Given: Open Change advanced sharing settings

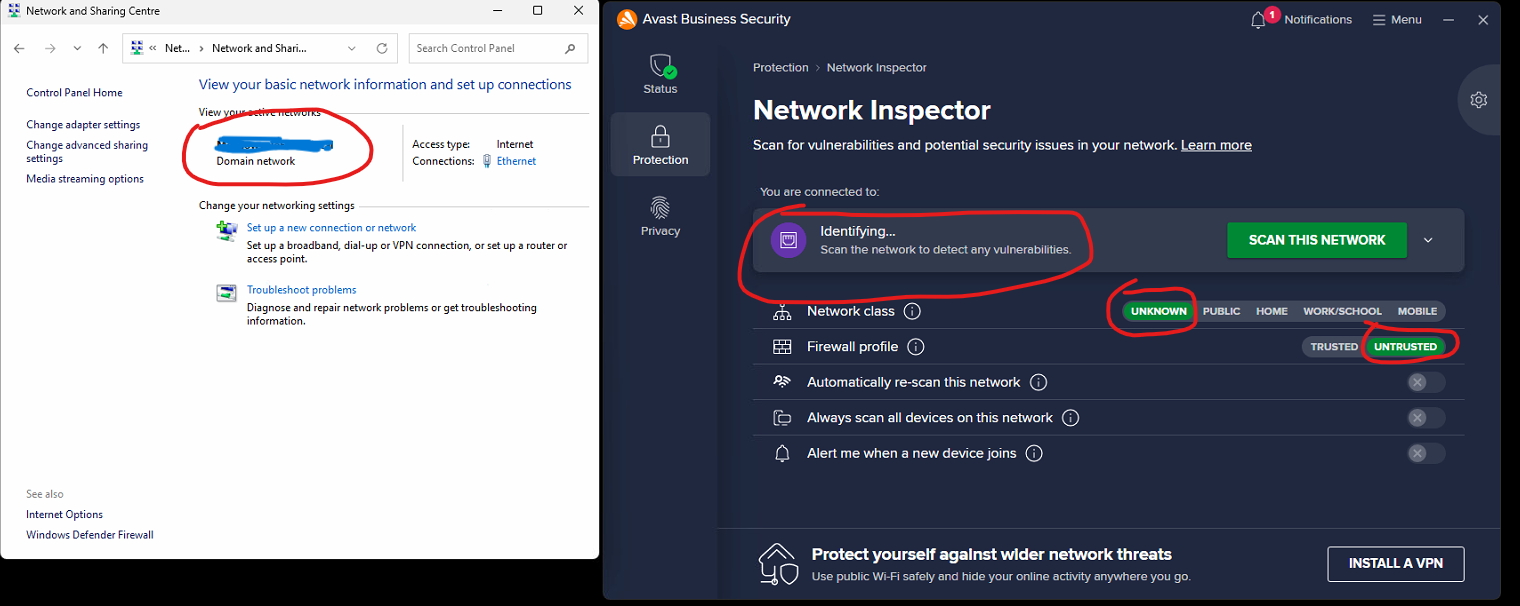Looking at the screenshot, I should click(87, 152).
